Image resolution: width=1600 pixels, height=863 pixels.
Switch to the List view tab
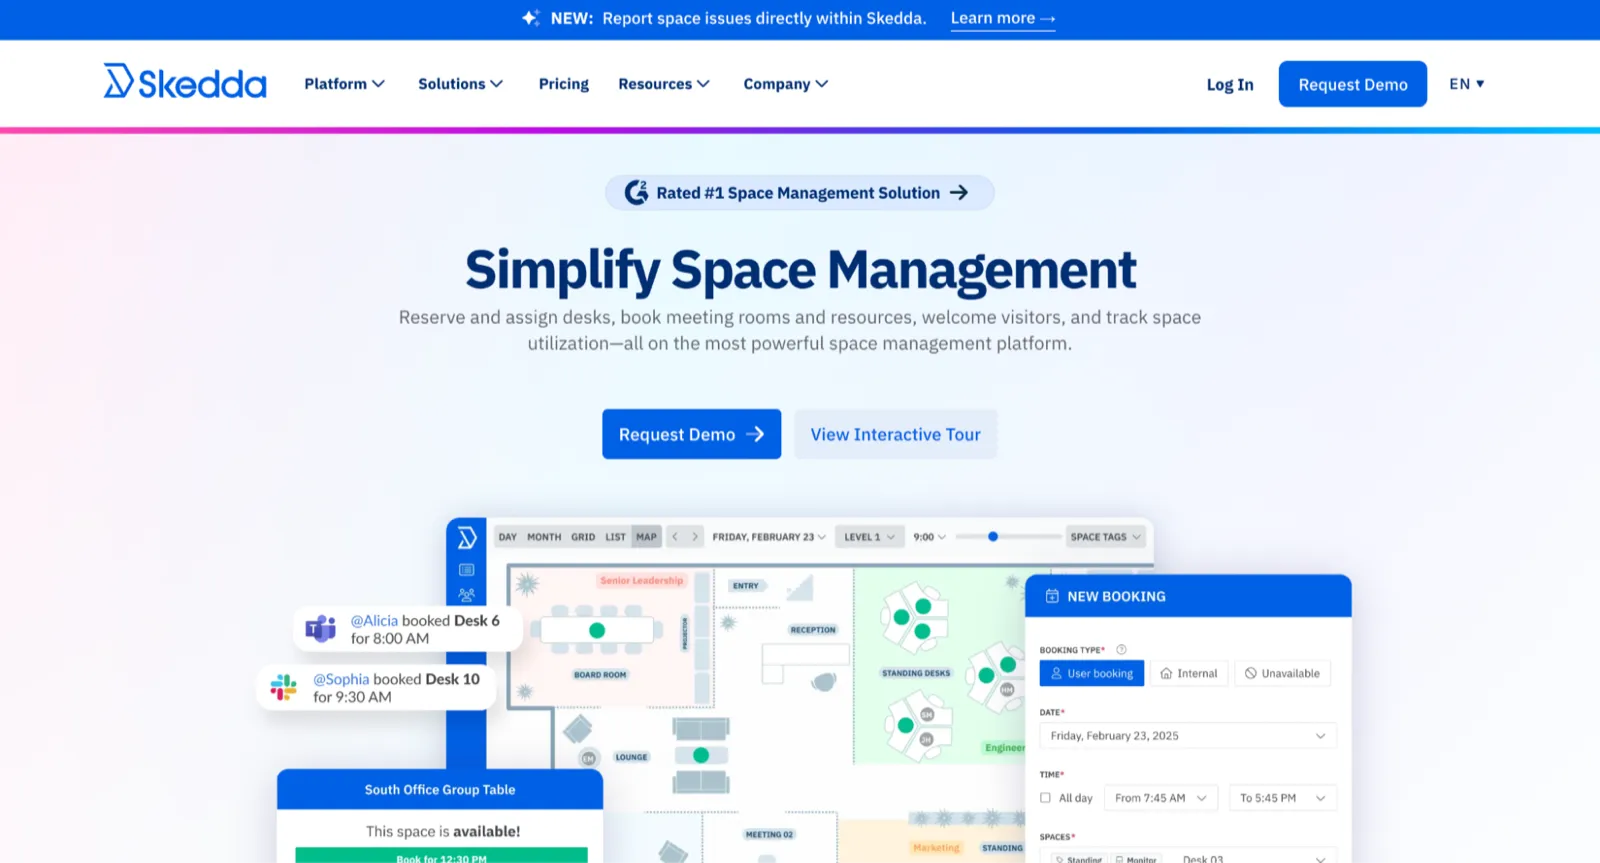[x=615, y=537]
